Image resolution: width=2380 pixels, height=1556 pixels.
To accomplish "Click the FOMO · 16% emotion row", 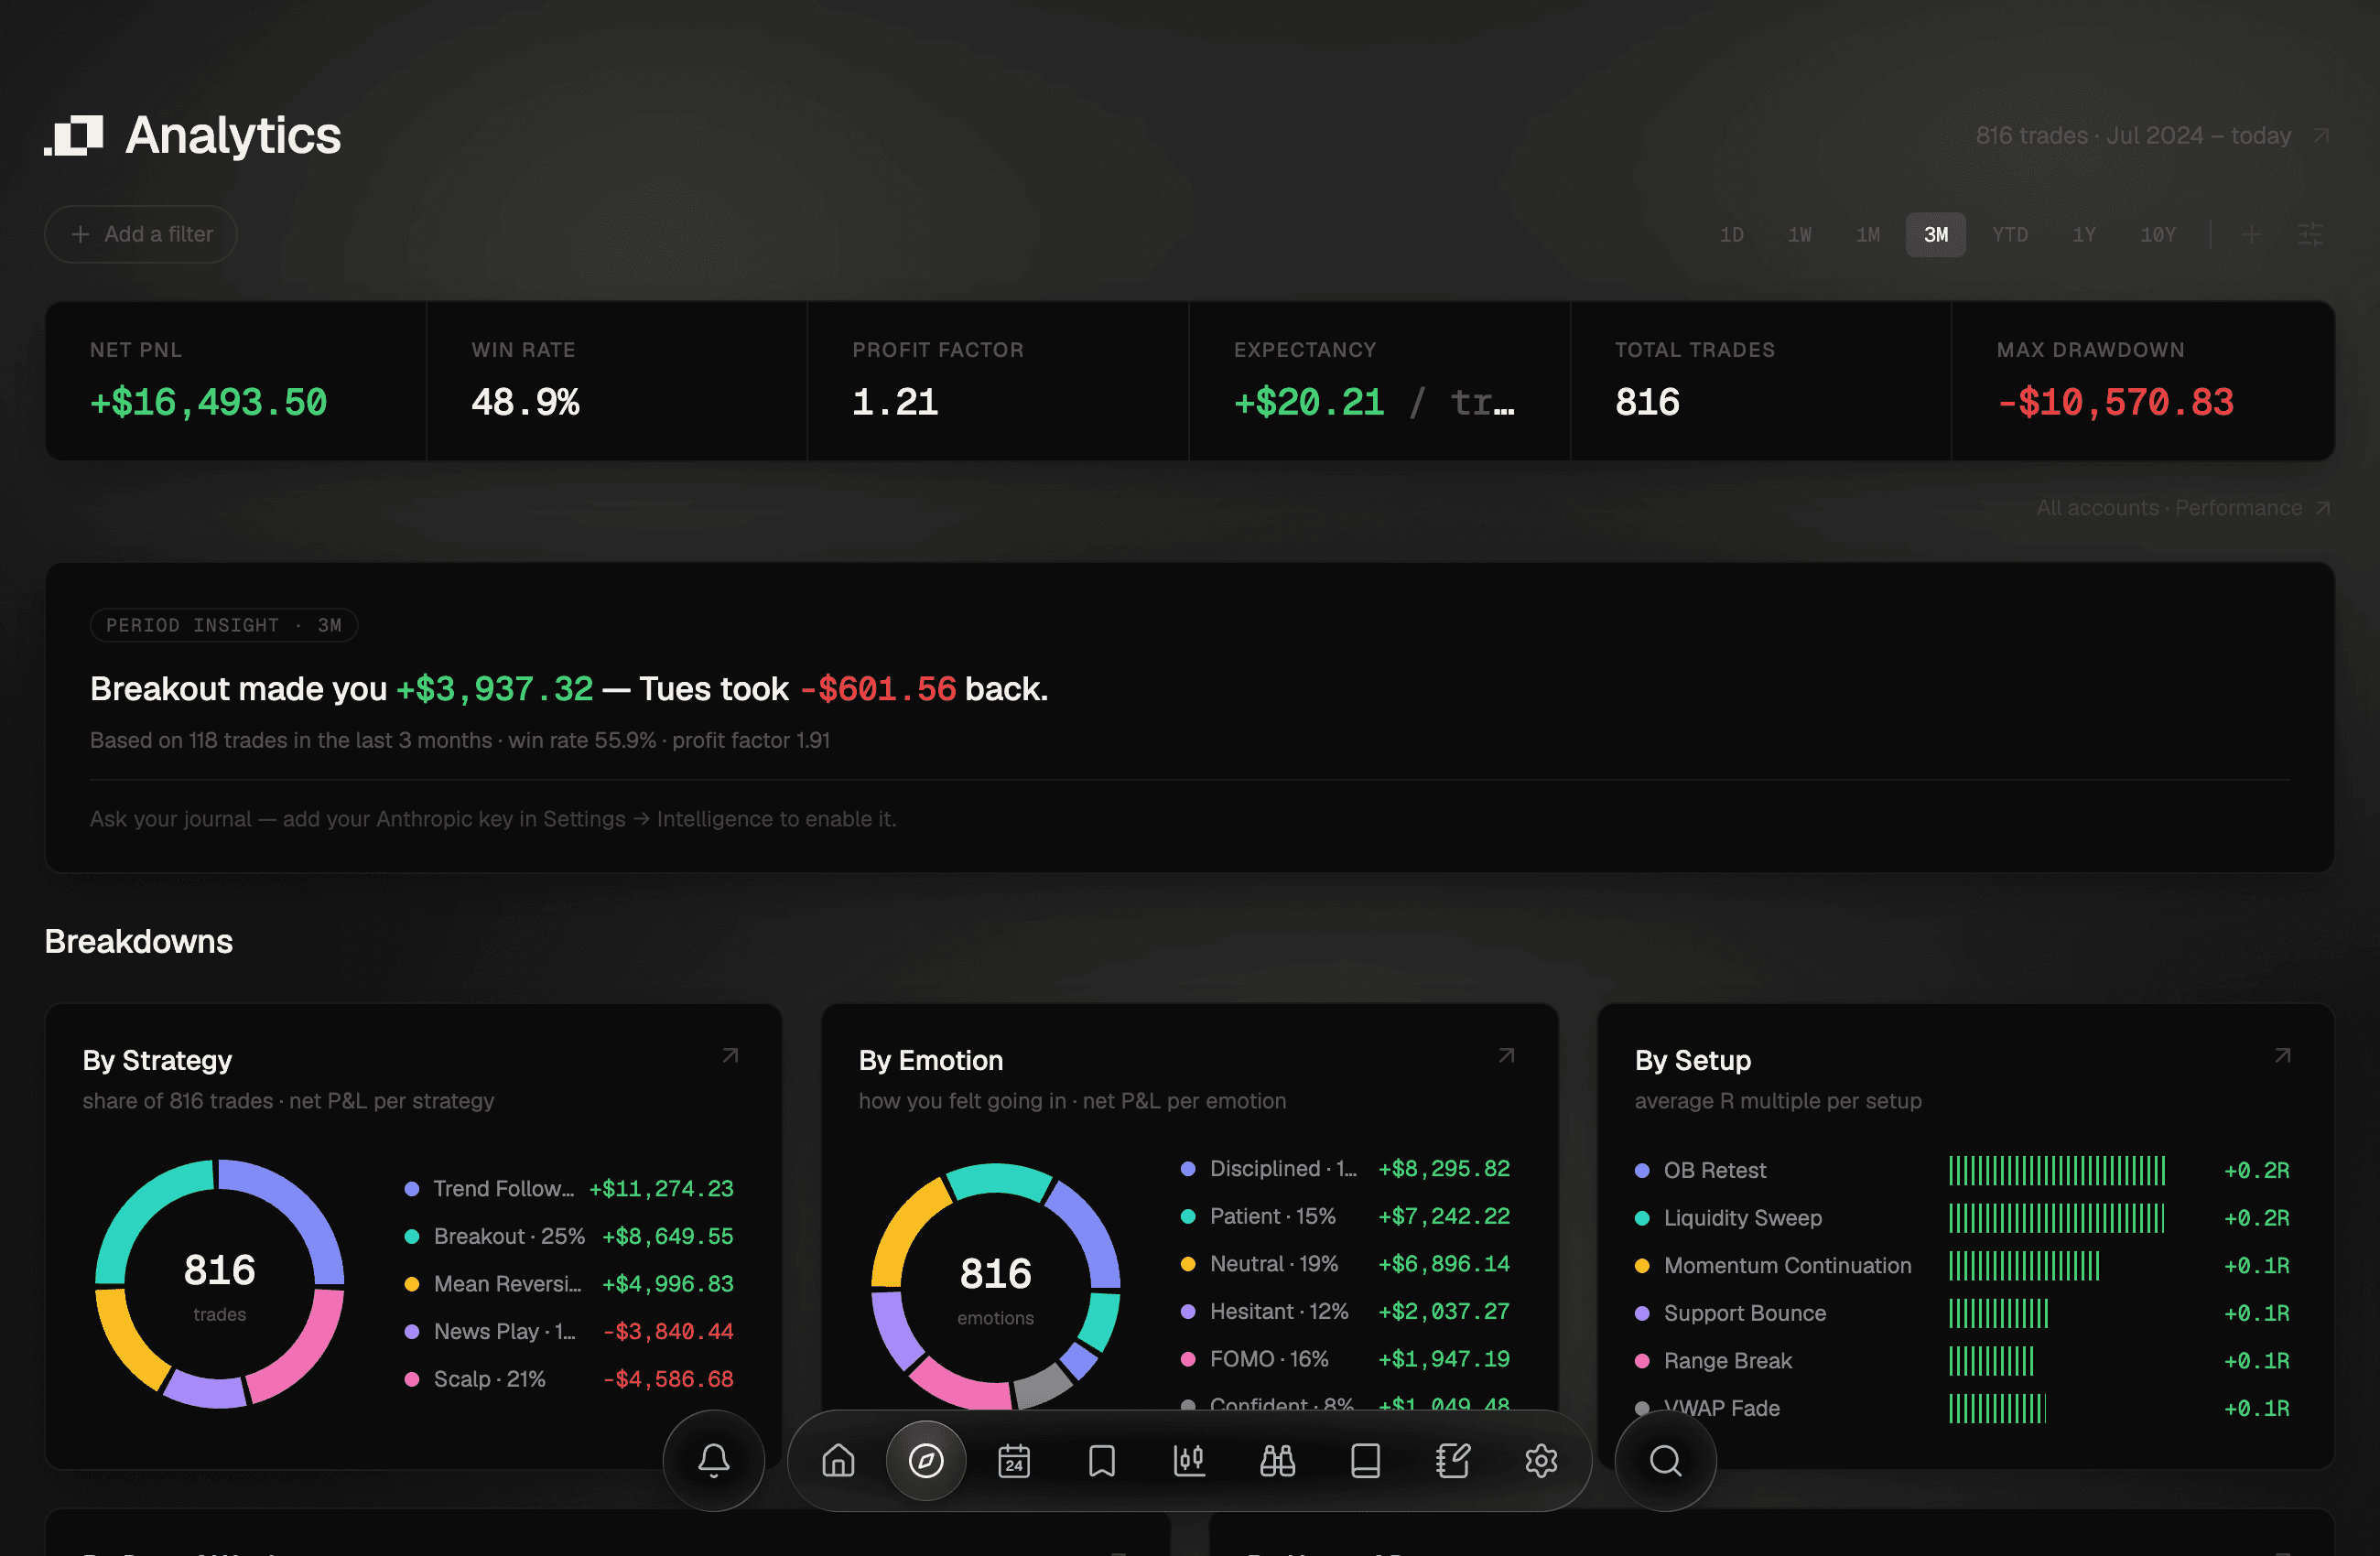I will pos(1344,1358).
